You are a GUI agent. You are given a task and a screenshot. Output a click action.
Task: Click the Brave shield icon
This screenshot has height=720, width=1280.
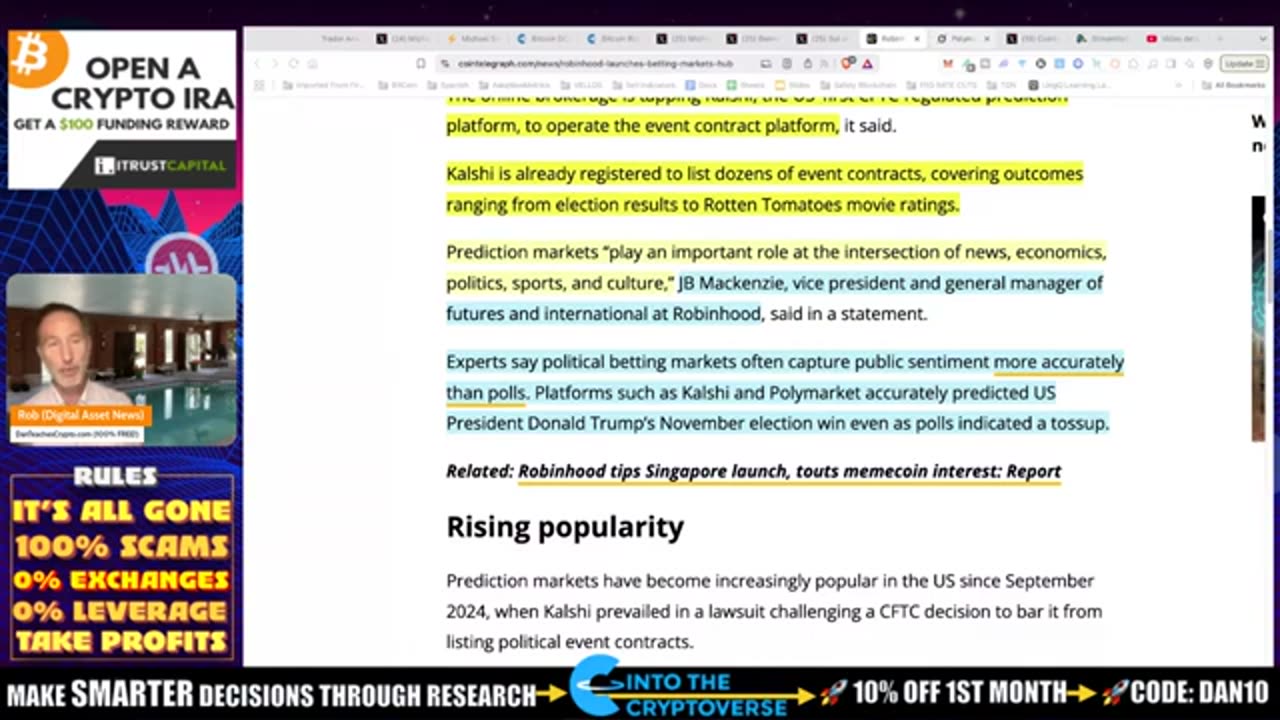click(x=847, y=63)
